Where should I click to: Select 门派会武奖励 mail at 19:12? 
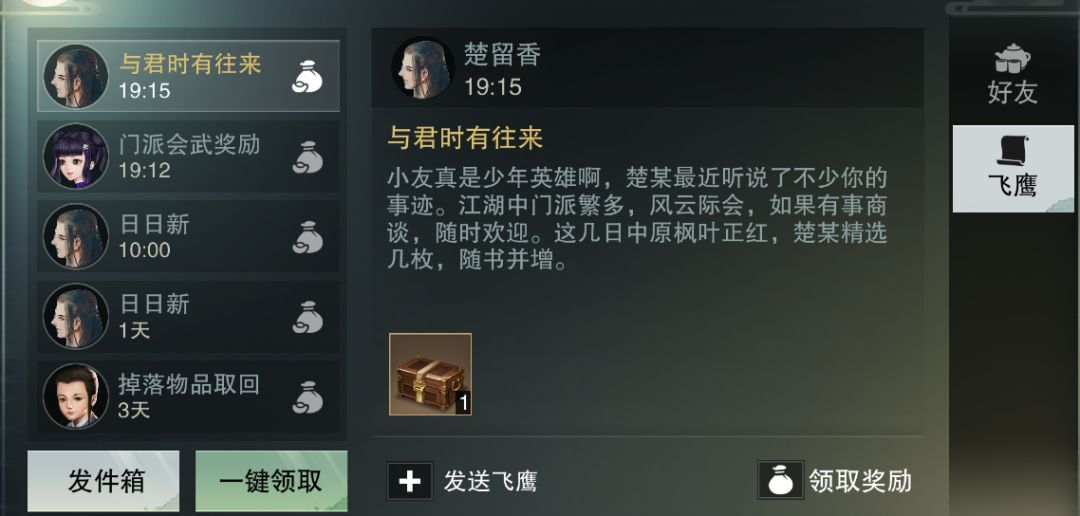[188, 157]
